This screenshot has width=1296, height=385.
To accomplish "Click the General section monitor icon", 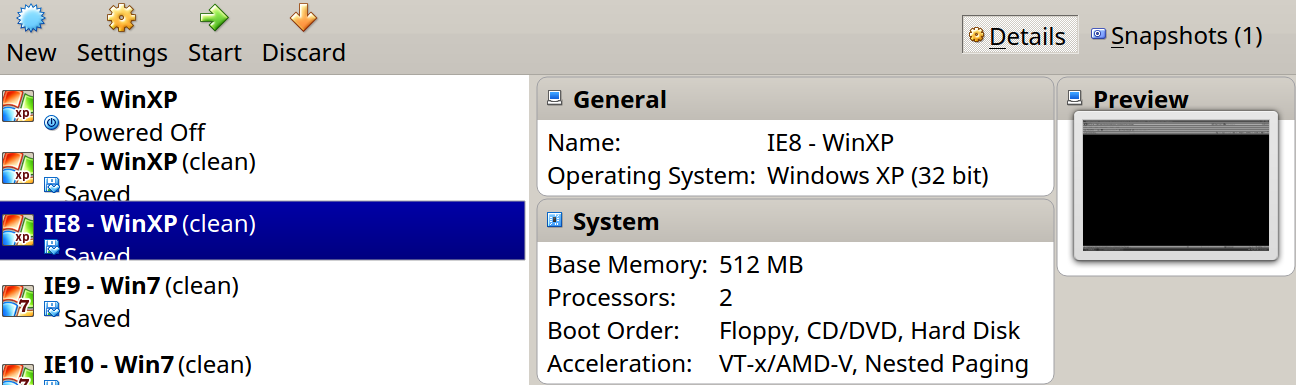I will pyautogui.click(x=555, y=98).
